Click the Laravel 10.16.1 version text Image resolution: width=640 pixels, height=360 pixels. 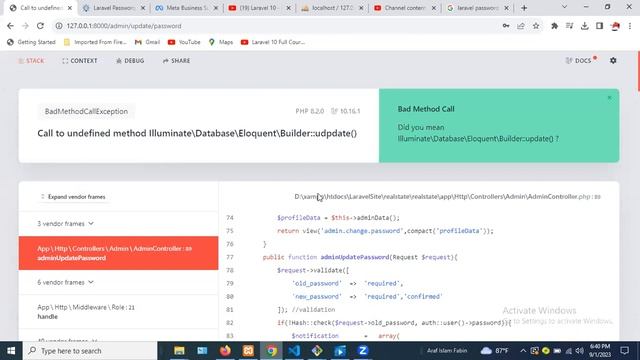click(346, 111)
